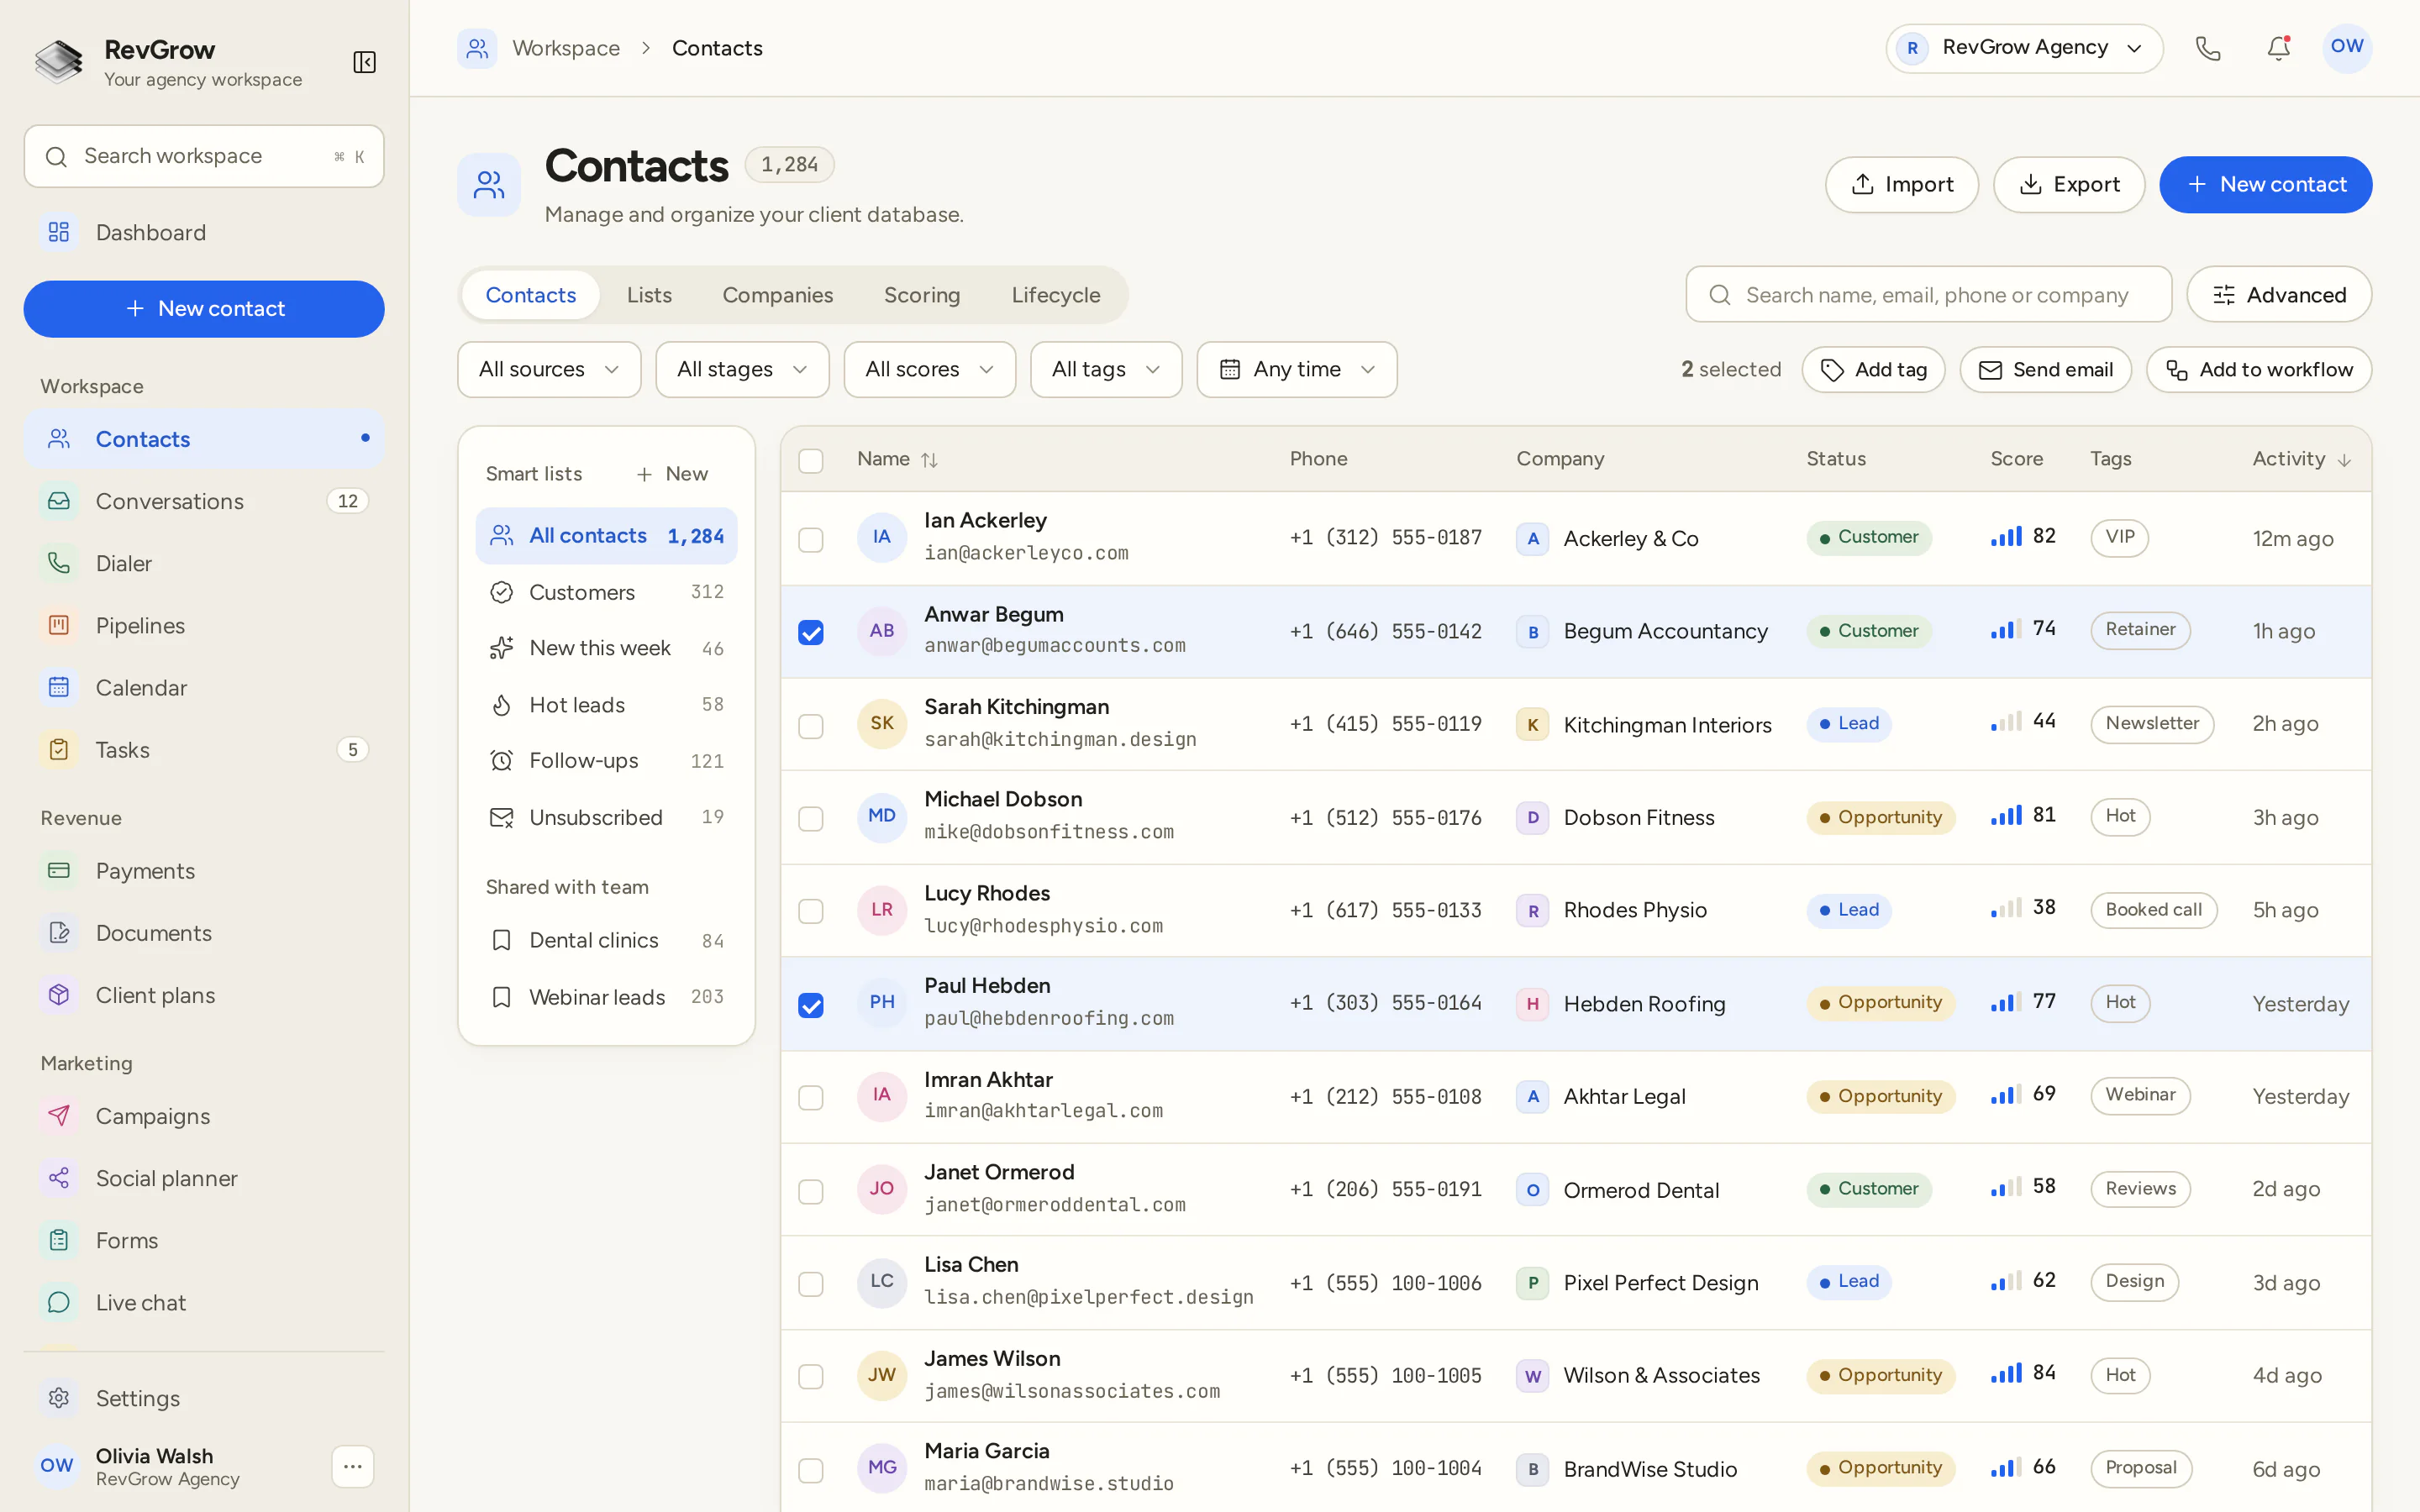Open notifications bell
Viewport: 2420px width, 1512px height.
(2278, 48)
